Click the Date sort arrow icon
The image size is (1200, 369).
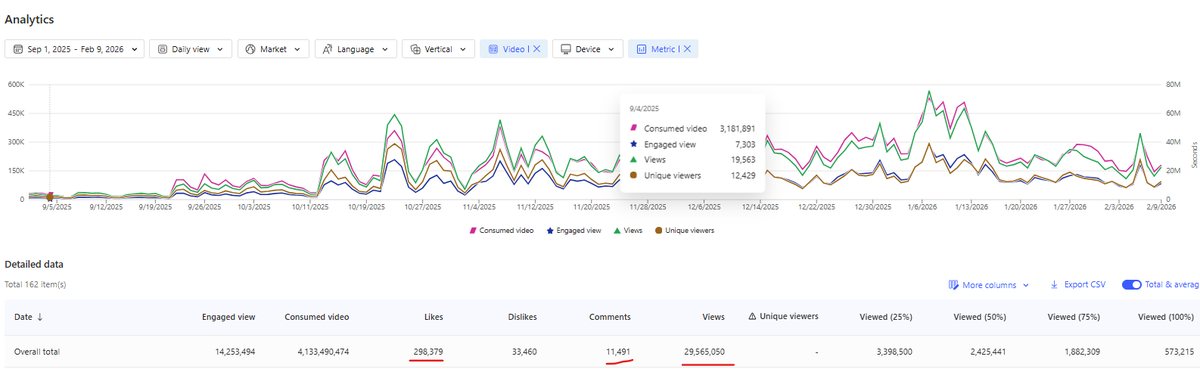[x=39, y=317]
